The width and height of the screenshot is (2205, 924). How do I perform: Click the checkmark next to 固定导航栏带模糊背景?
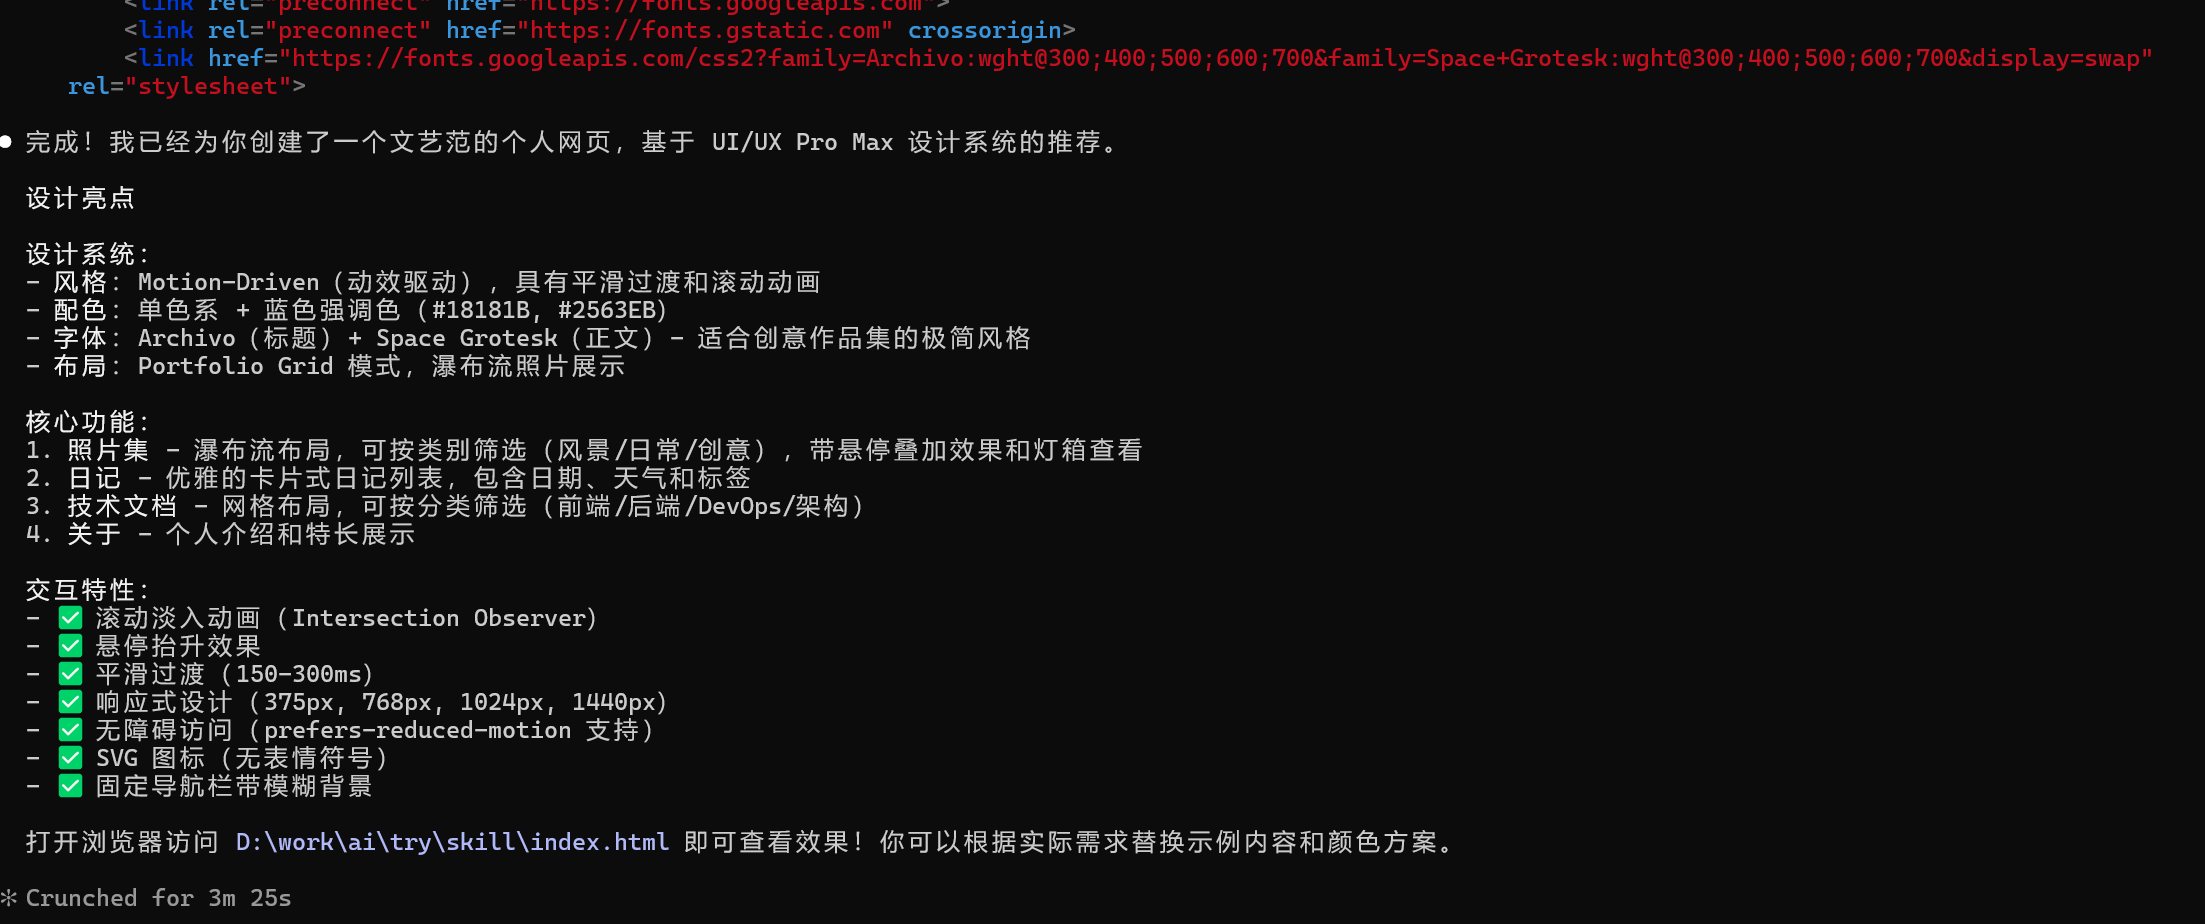70,786
